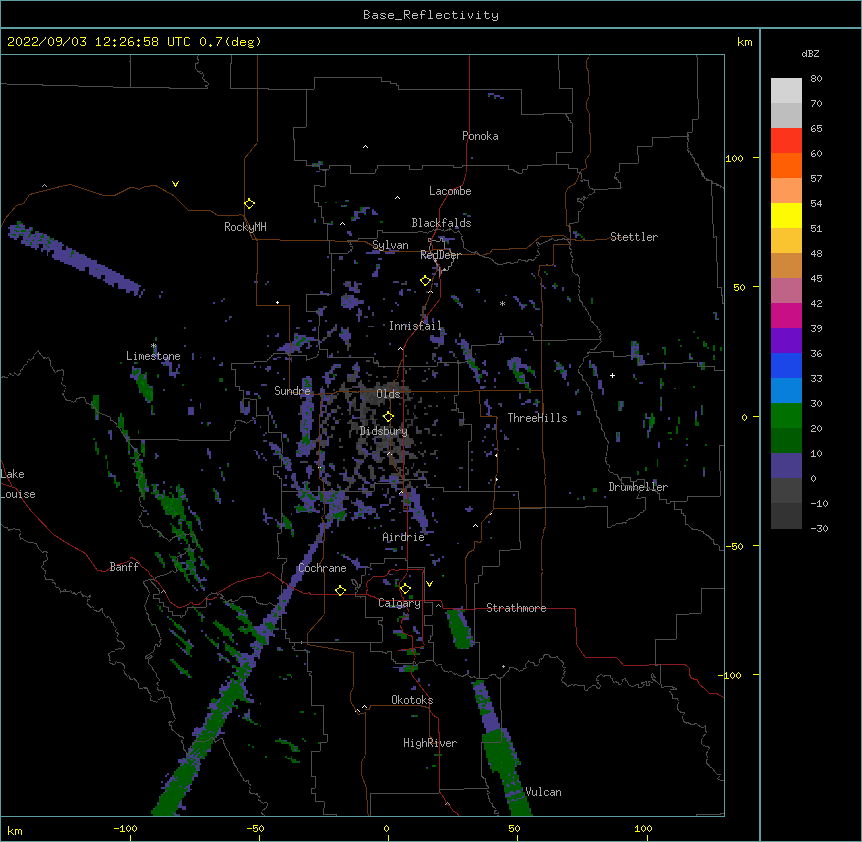
Task: Click the km unit label at the bottom left
Action: [x=14, y=830]
